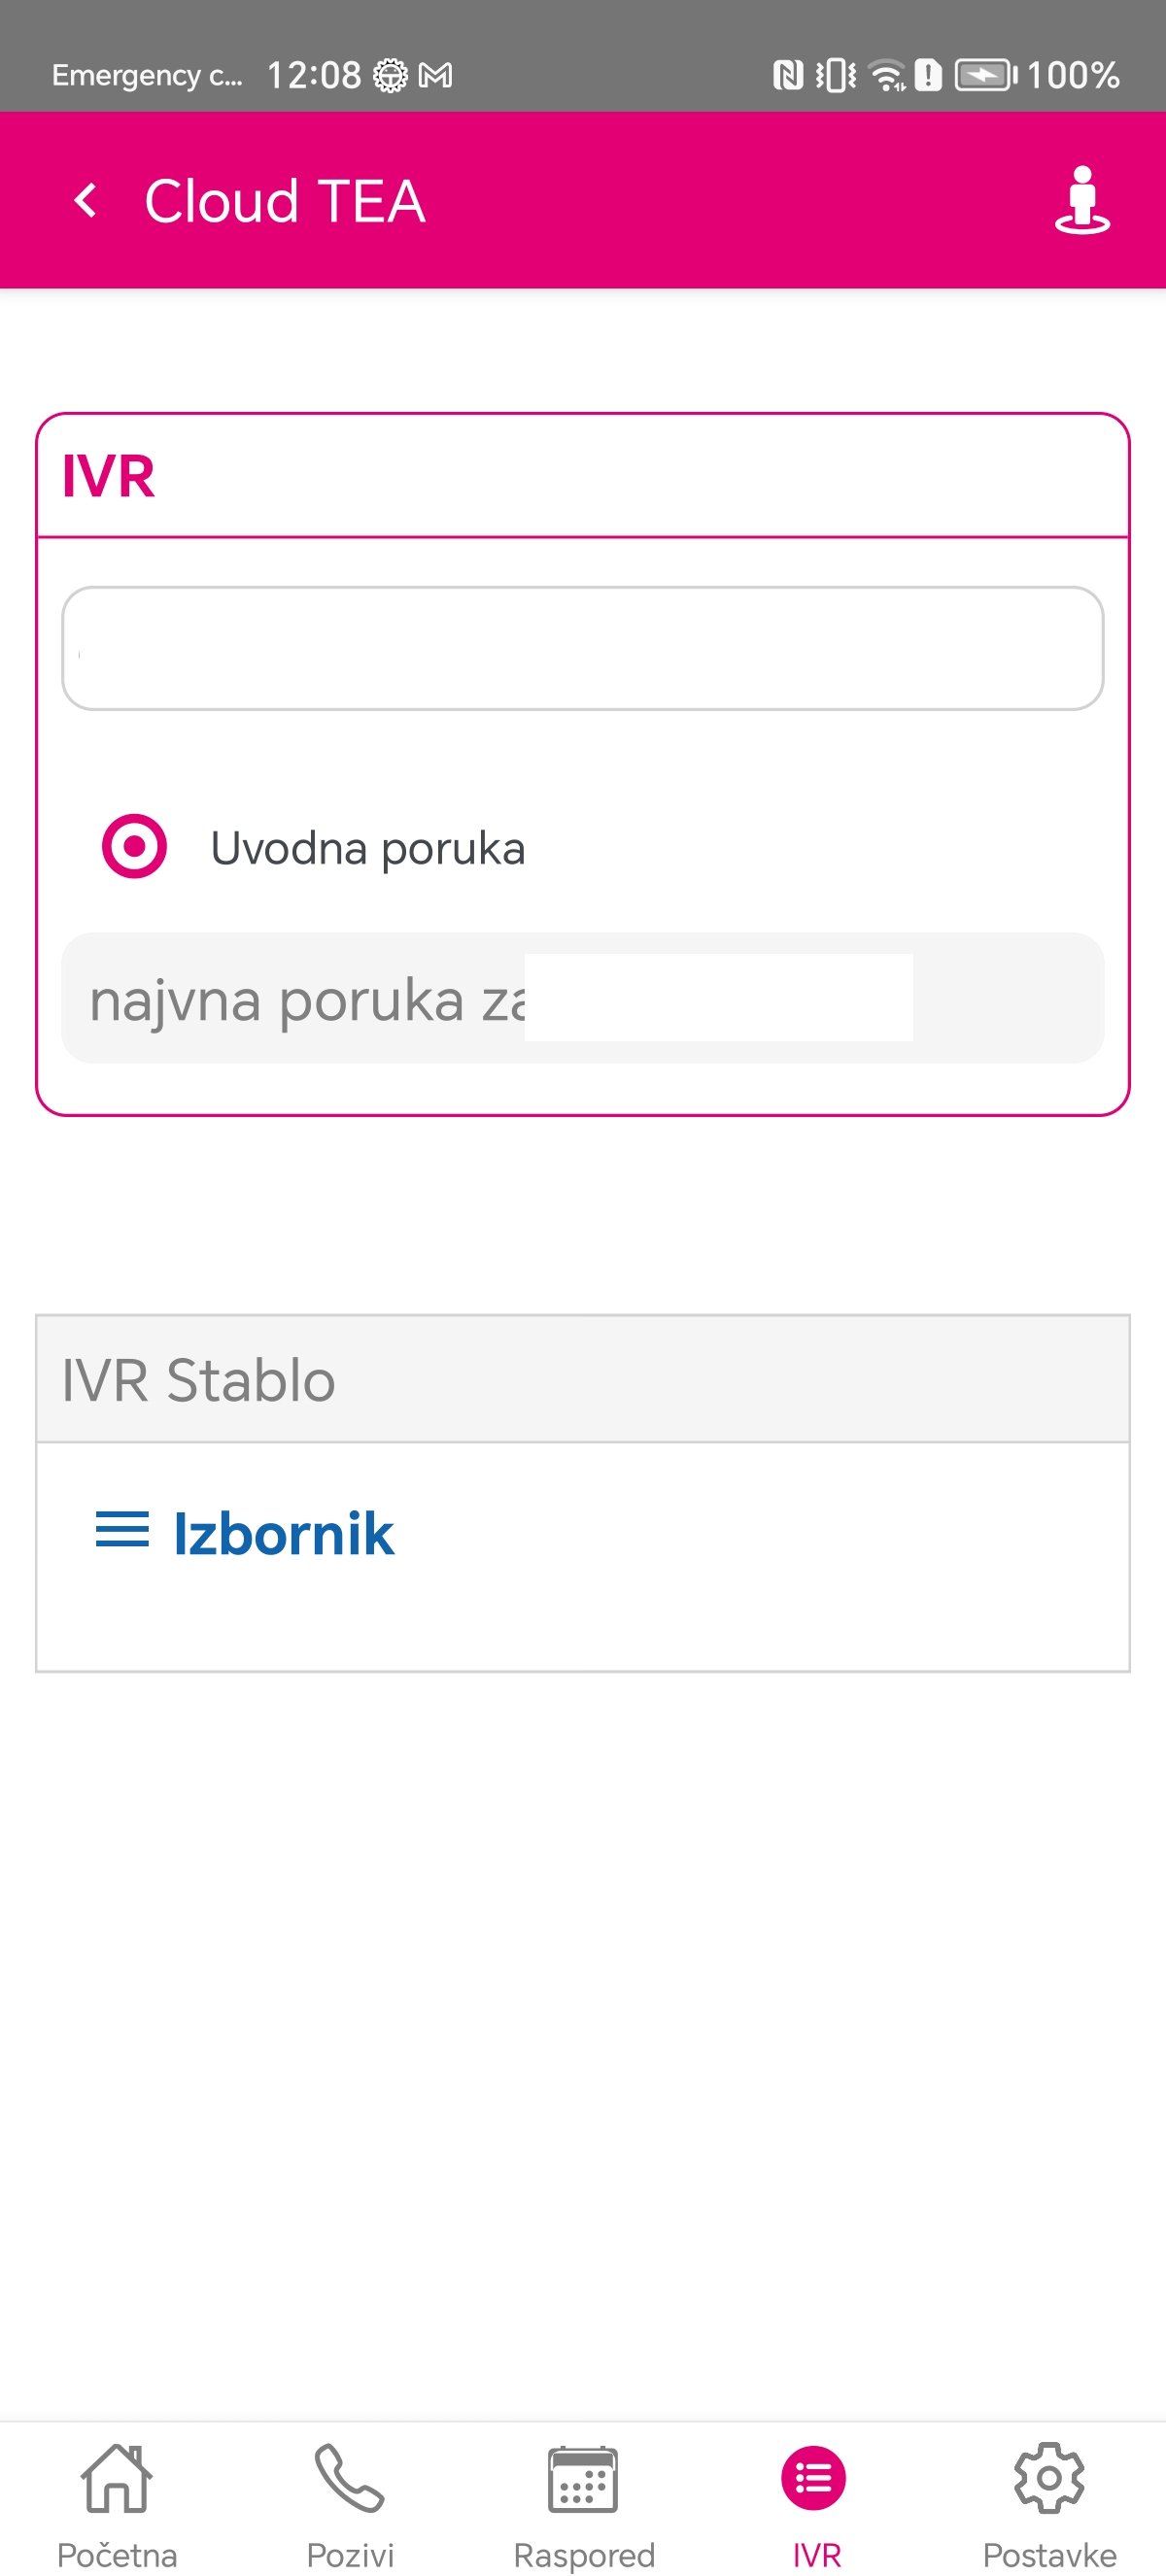Select the IVR list icon
1166x2576 pixels.
(x=814, y=2478)
